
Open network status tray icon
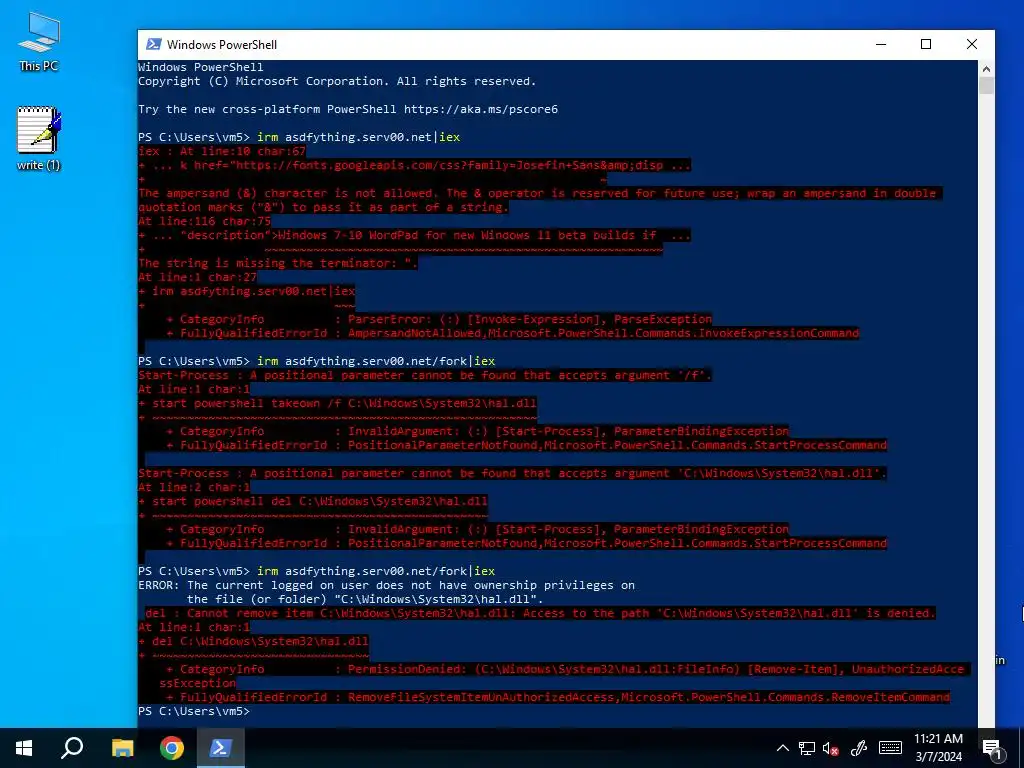(x=807, y=748)
